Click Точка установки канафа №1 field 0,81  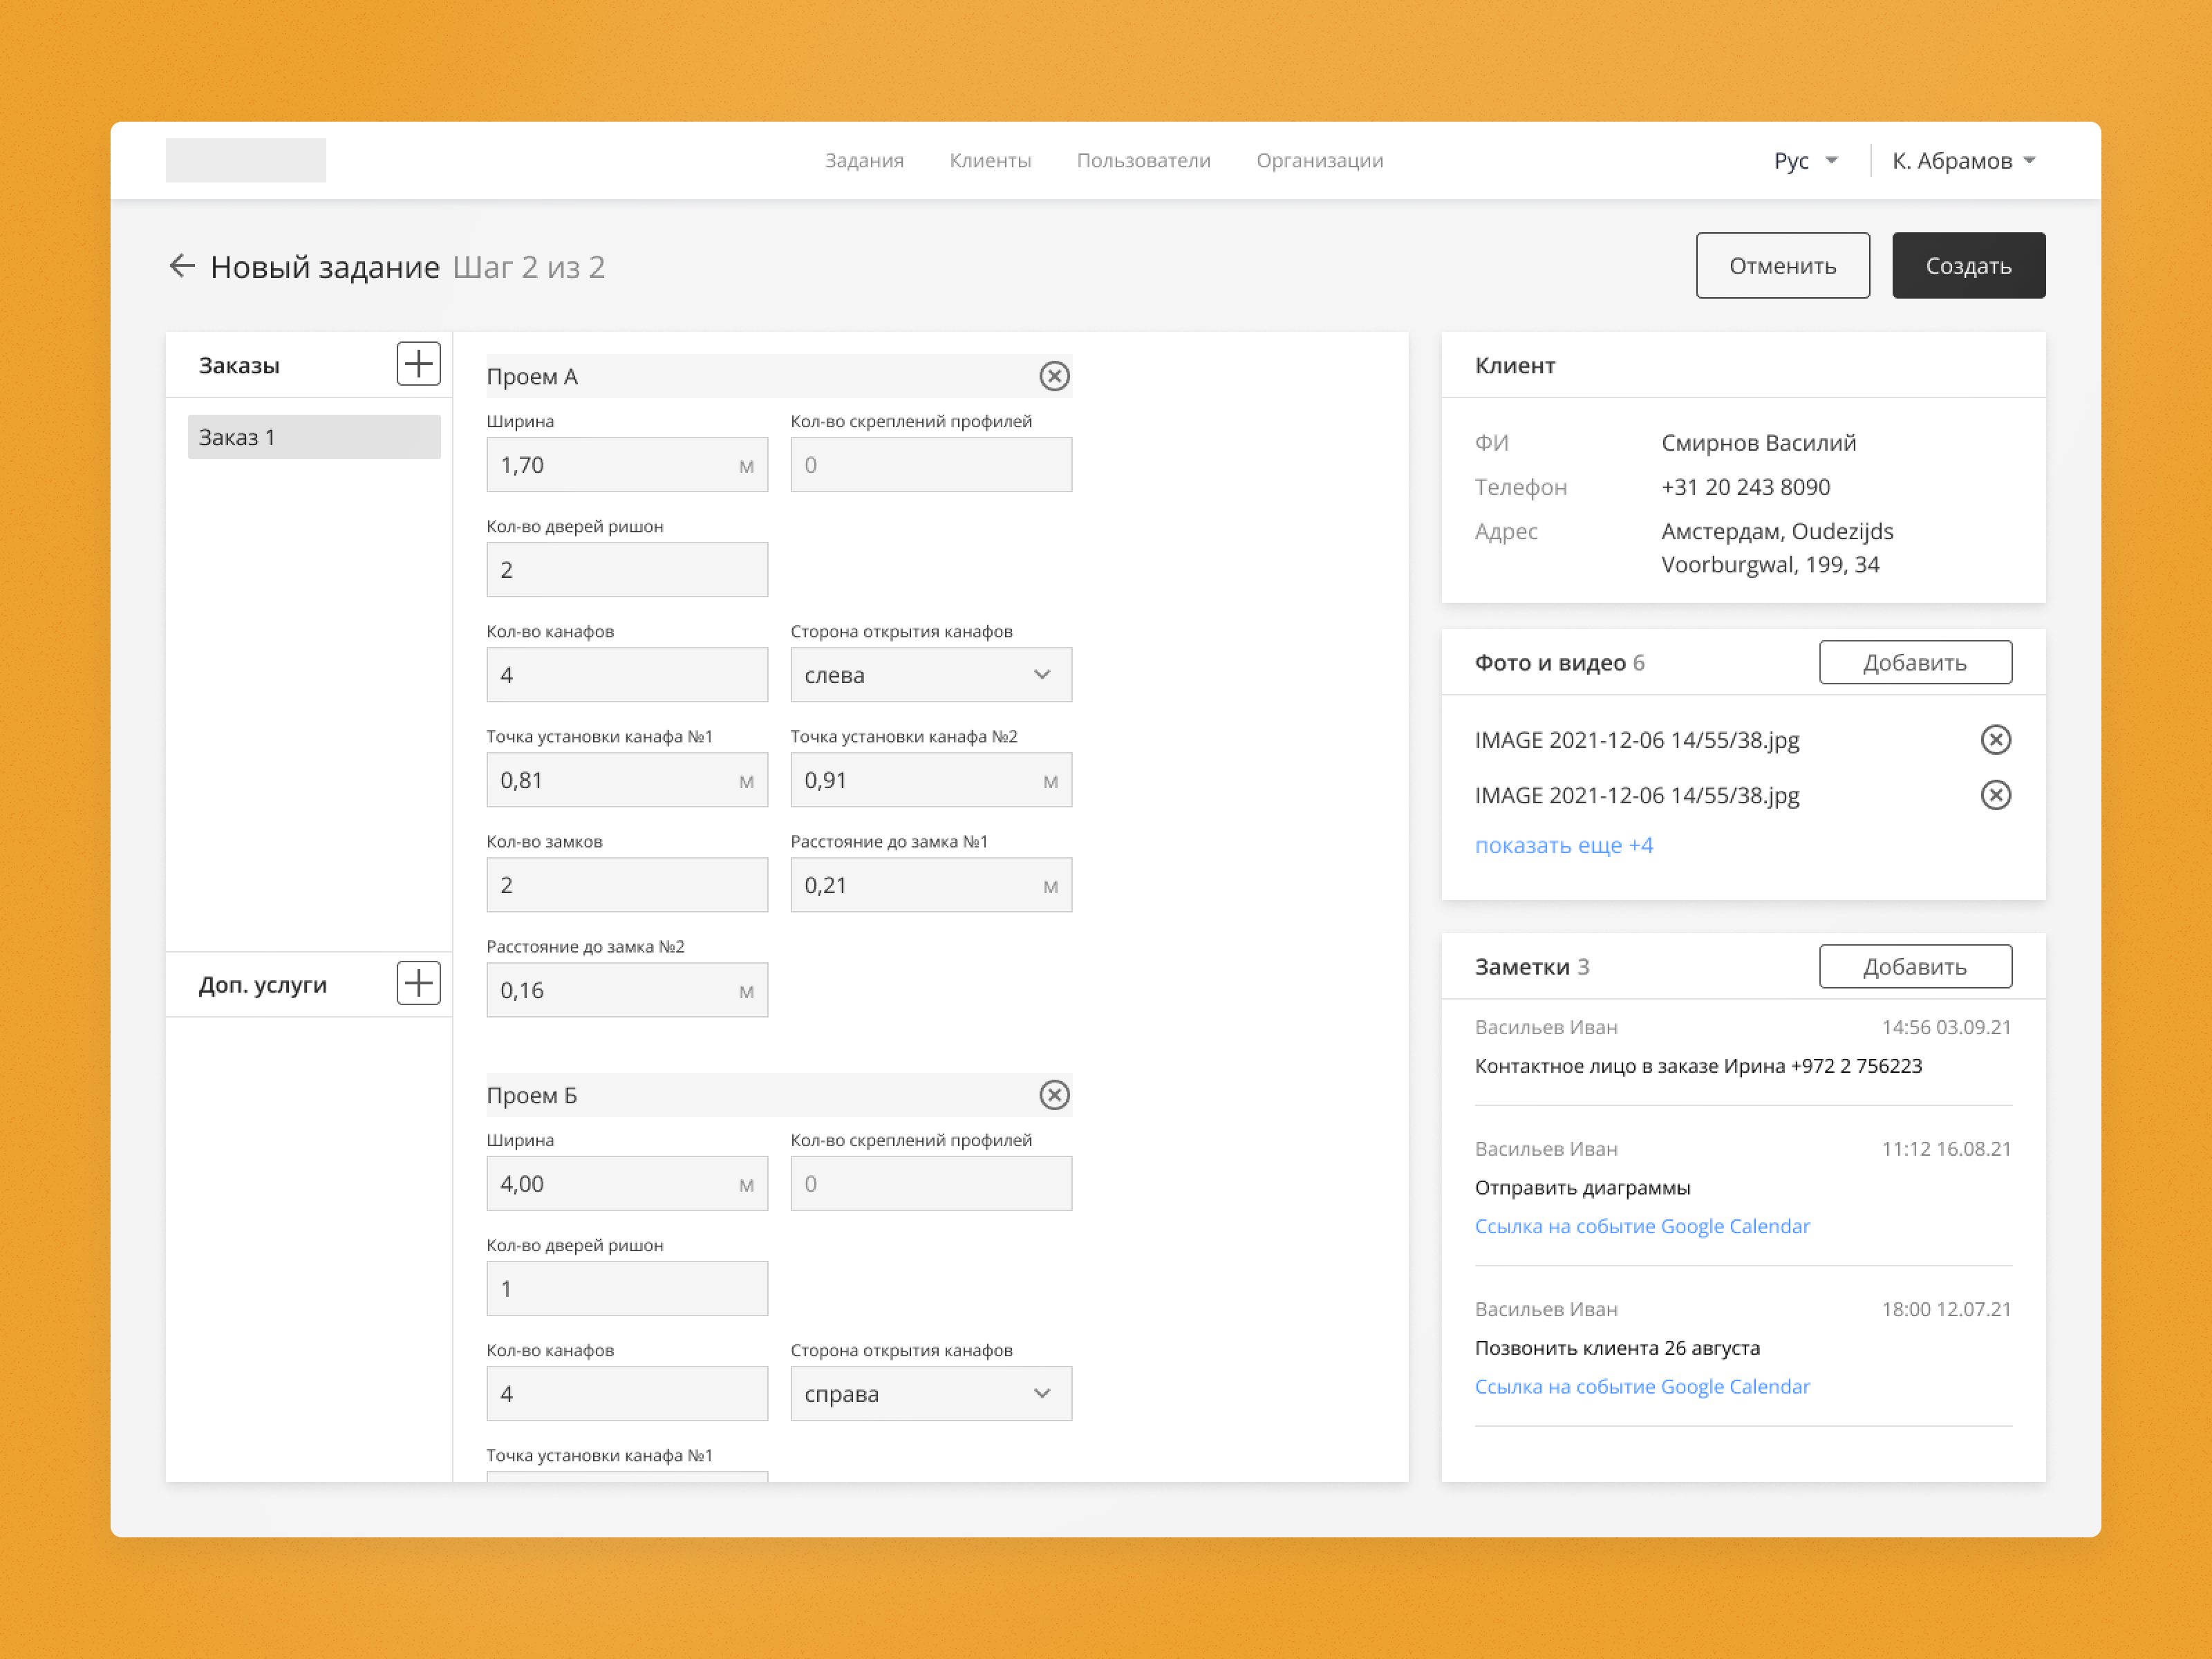[627, 780]
